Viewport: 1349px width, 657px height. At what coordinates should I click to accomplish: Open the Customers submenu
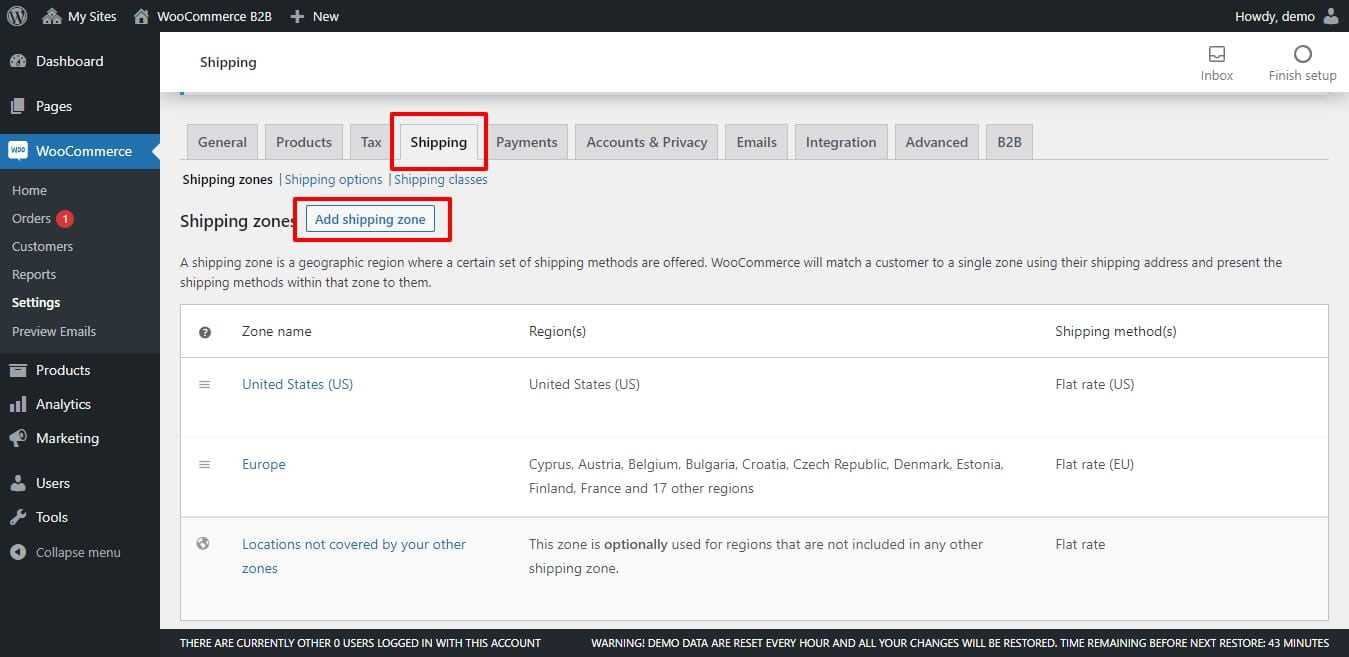42,246
